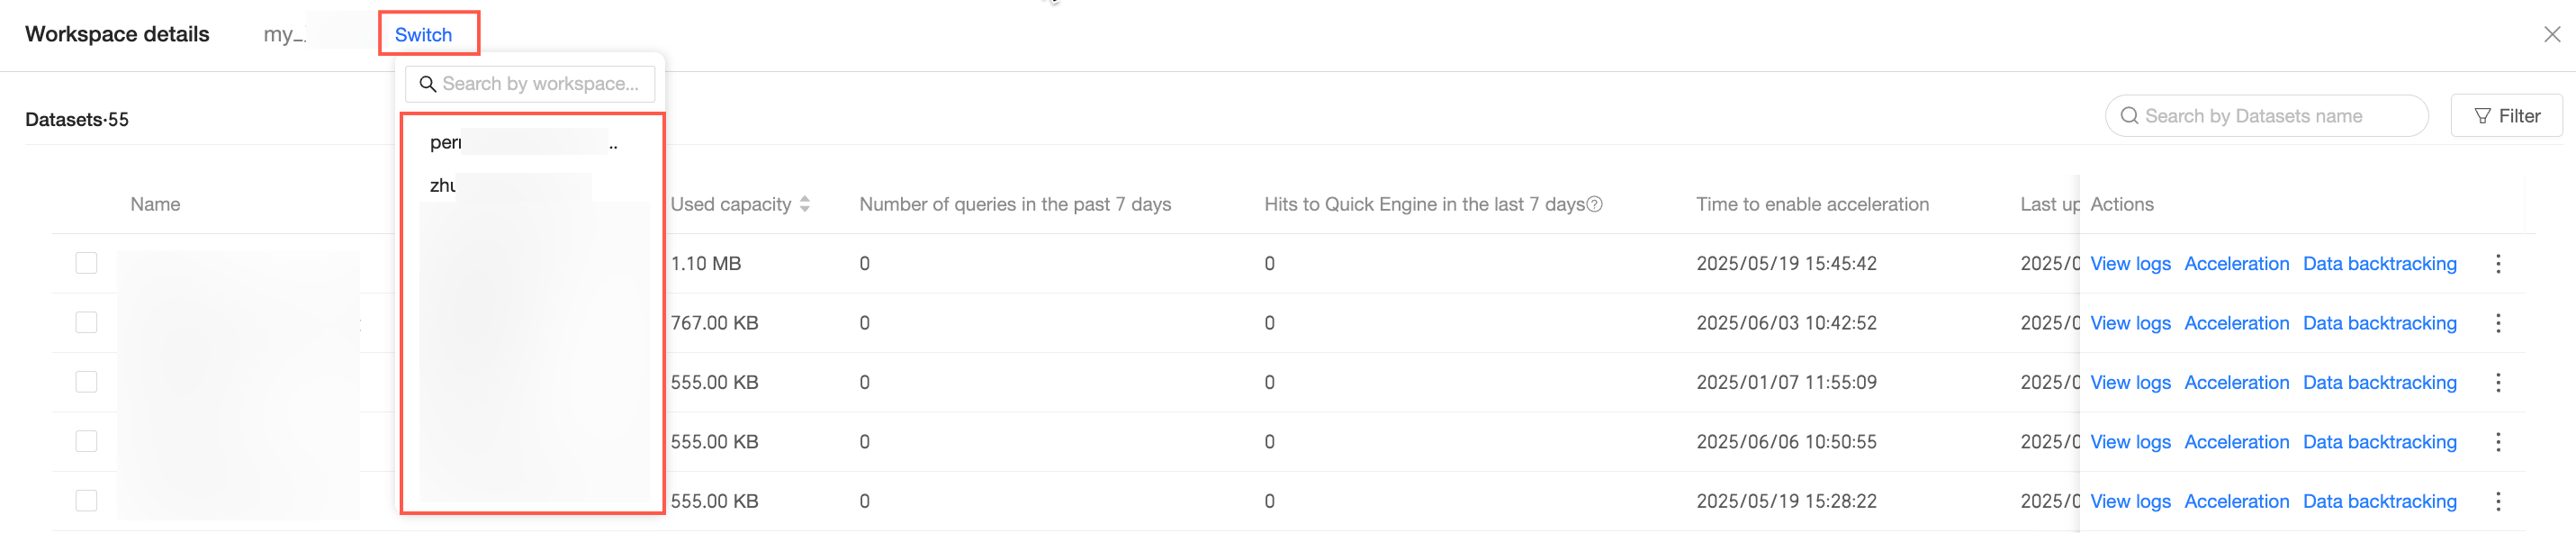
Task: Open more actions menu for first row
Action: (x=2497, y=264)
